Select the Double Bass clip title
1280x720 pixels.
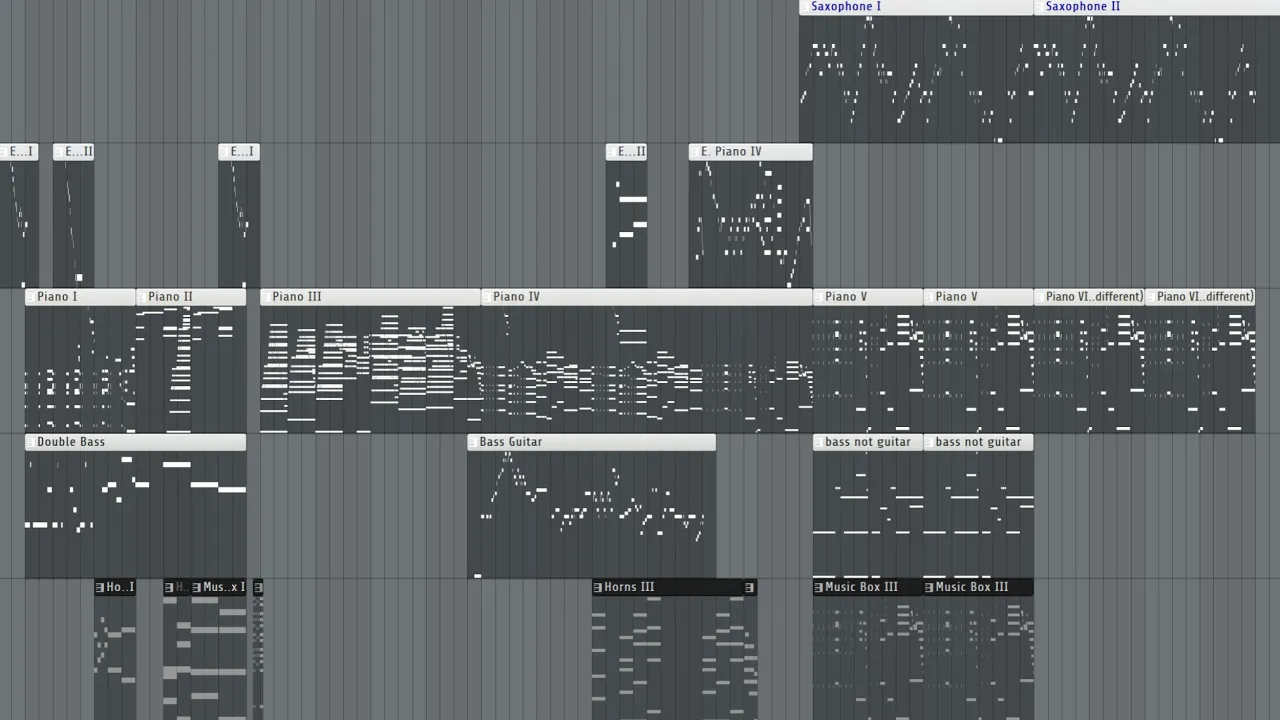coord(71,442)
